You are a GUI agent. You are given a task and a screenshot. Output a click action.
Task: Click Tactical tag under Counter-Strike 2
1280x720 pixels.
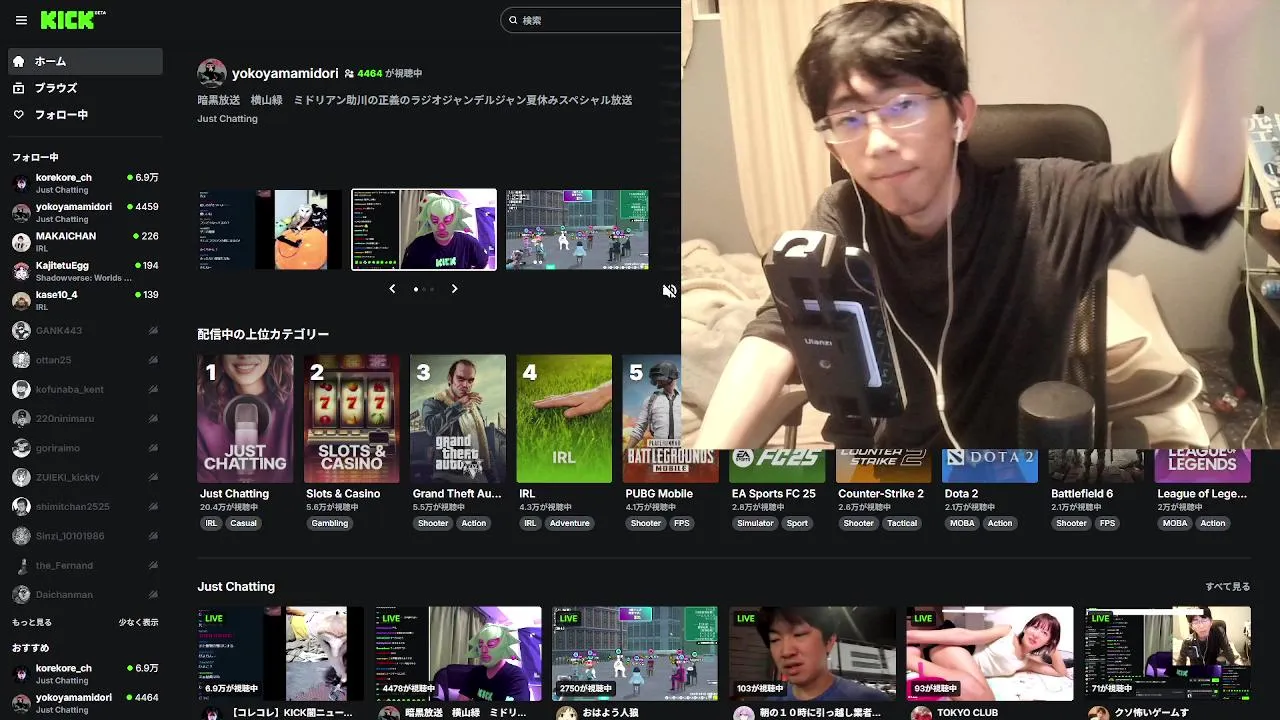(x=902, y=523)
